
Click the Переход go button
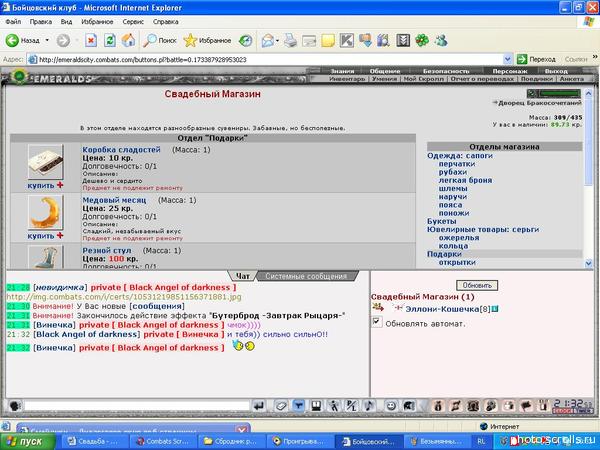point(536,59)
